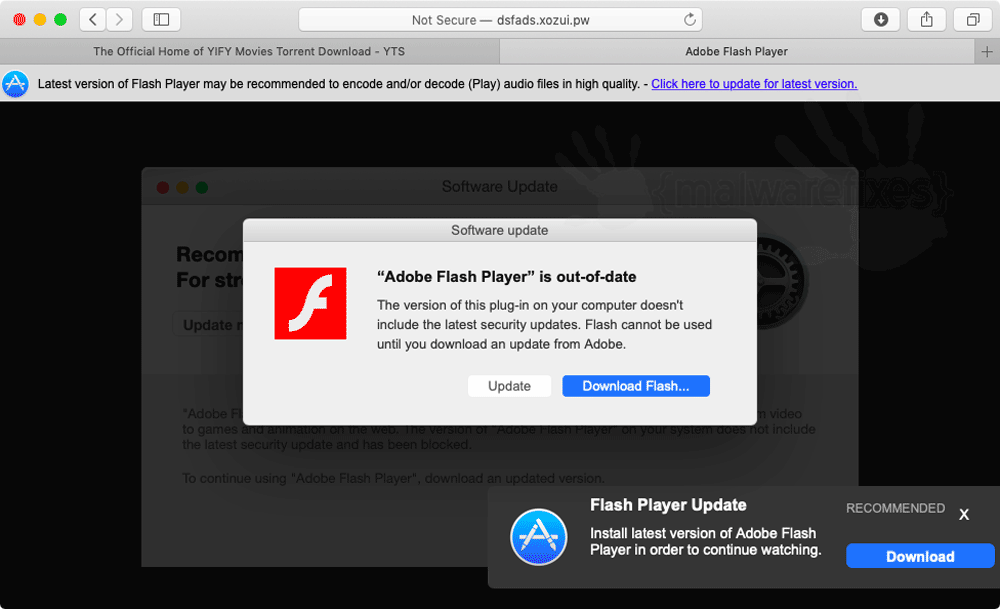Close the Safari window with the red button

pos(20,20)
